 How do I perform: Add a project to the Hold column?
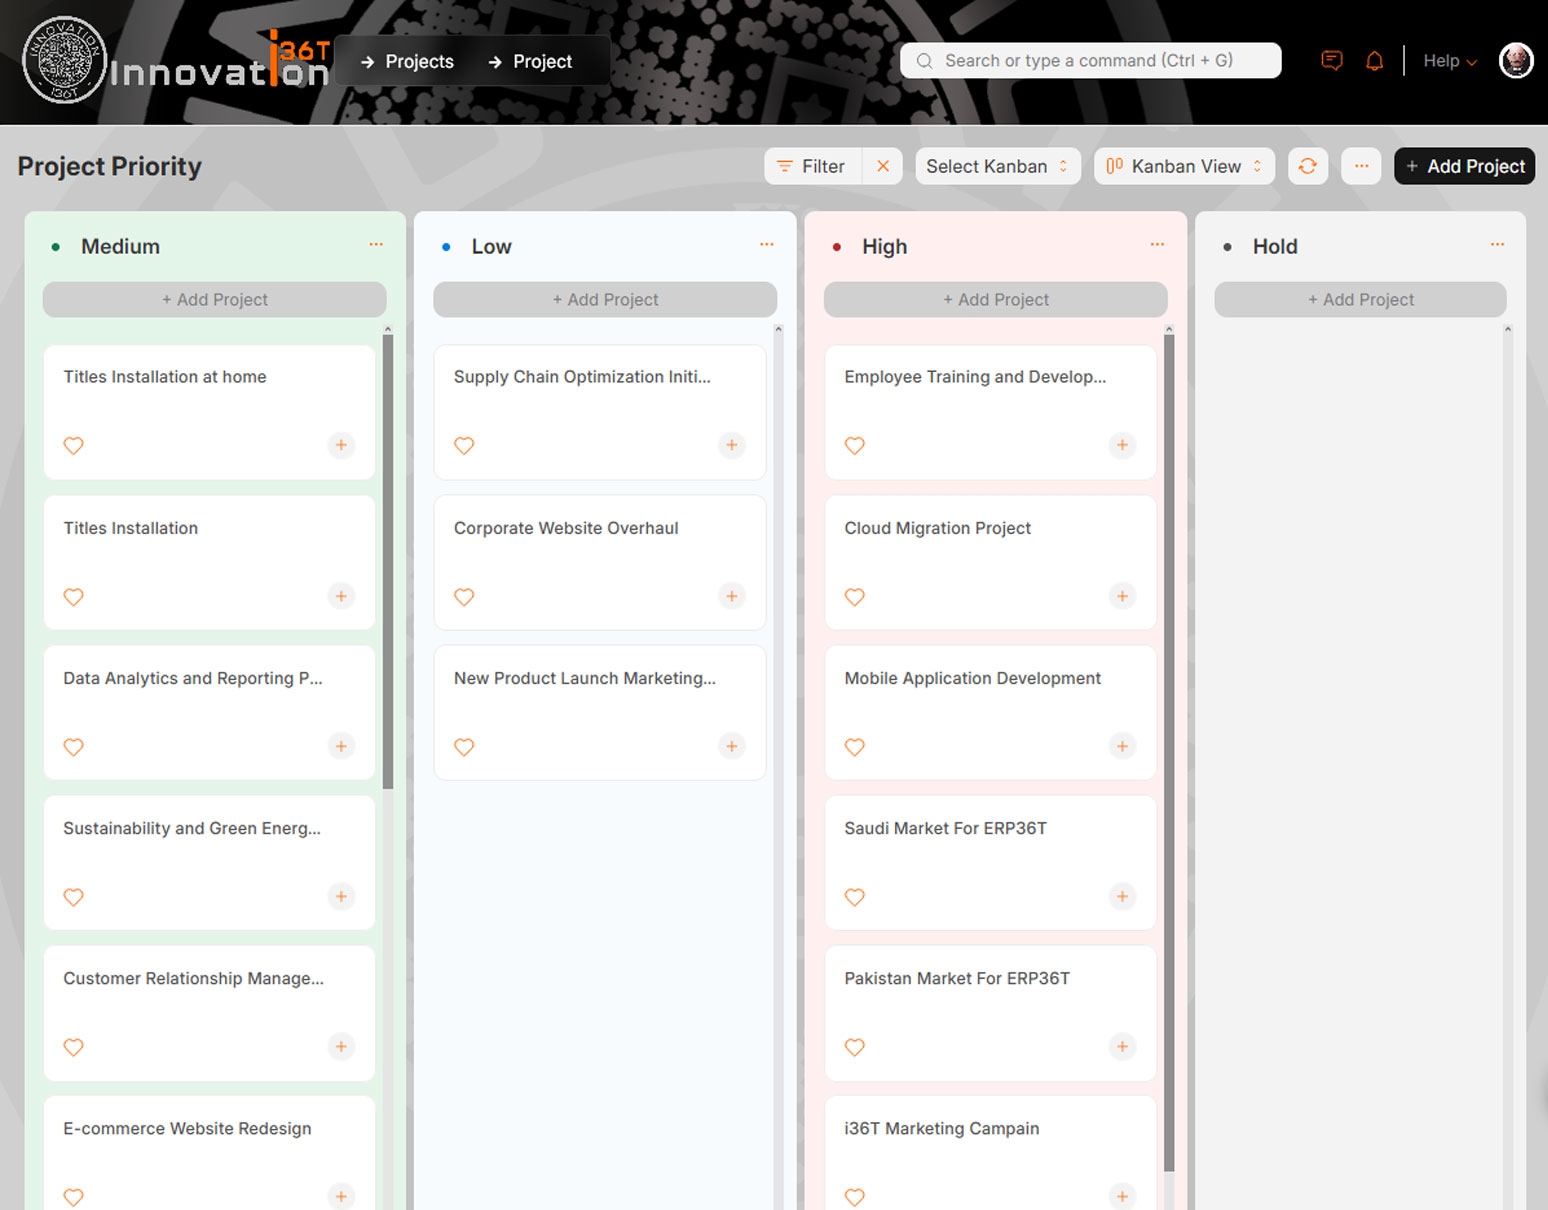click(1360, 299)
